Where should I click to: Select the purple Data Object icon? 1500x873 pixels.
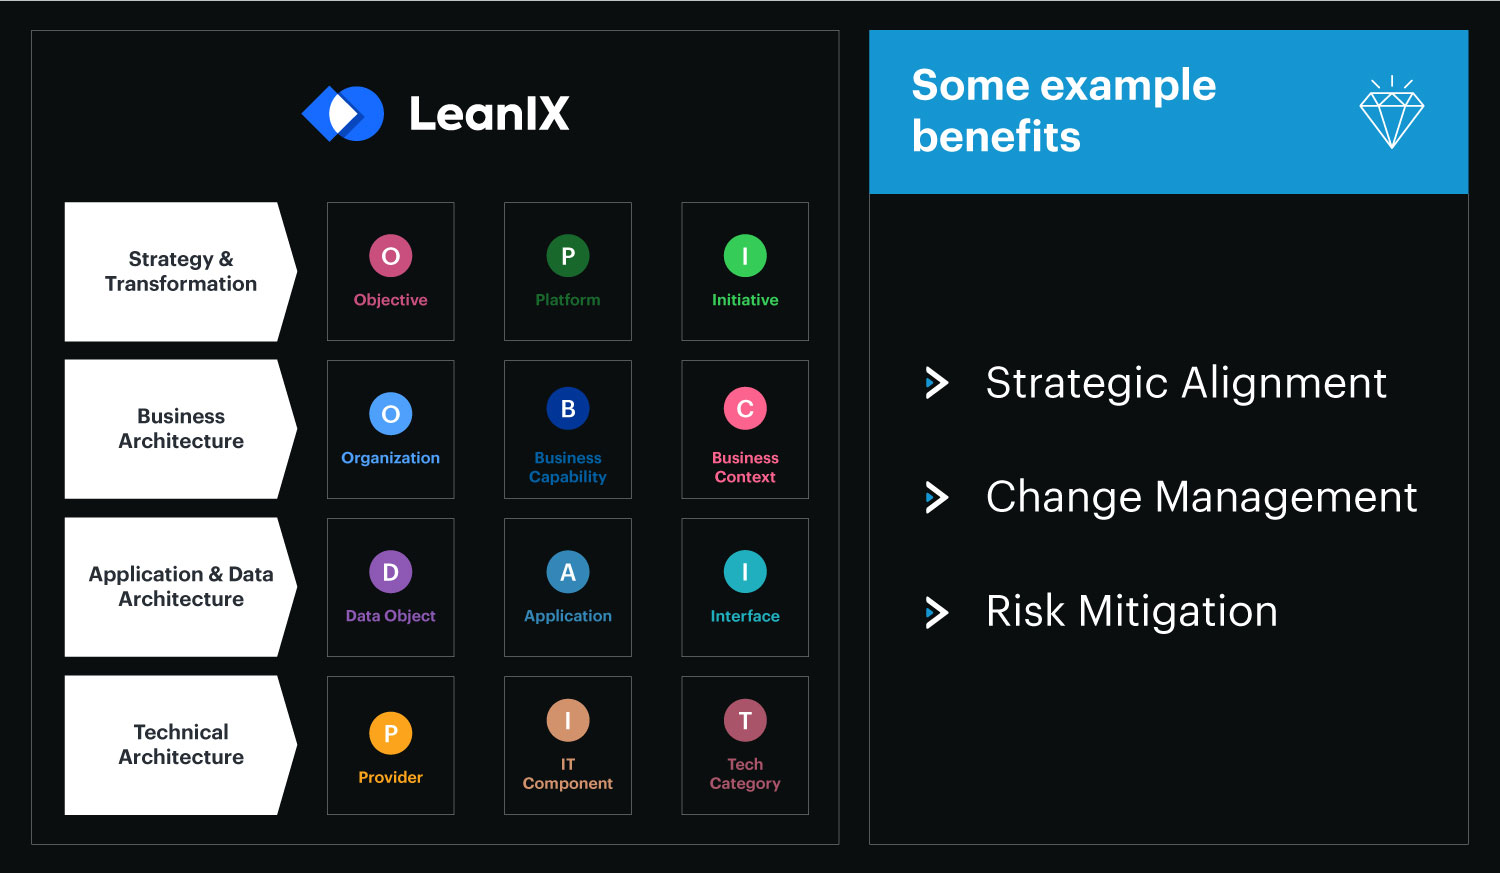point(390,572)
